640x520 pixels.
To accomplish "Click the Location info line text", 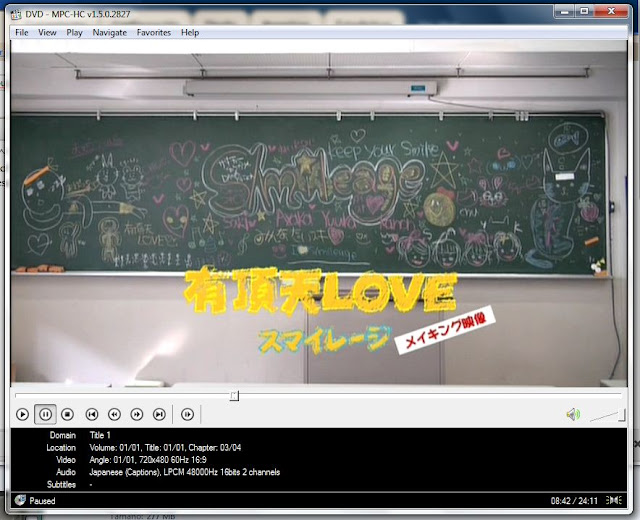I will pos(165,448).
